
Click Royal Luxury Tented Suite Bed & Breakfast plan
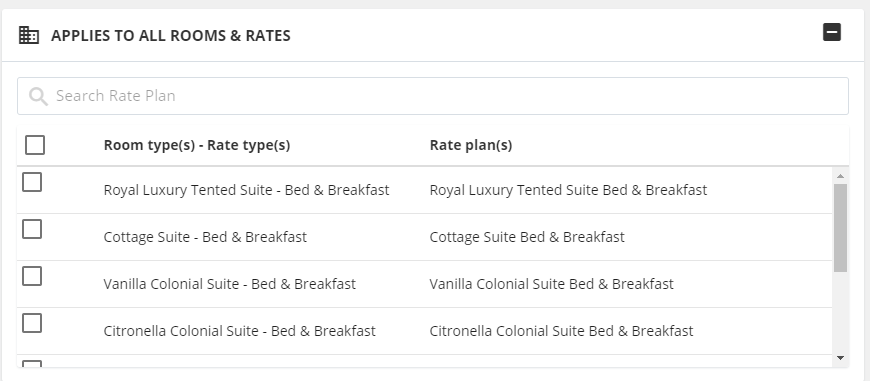568,190
